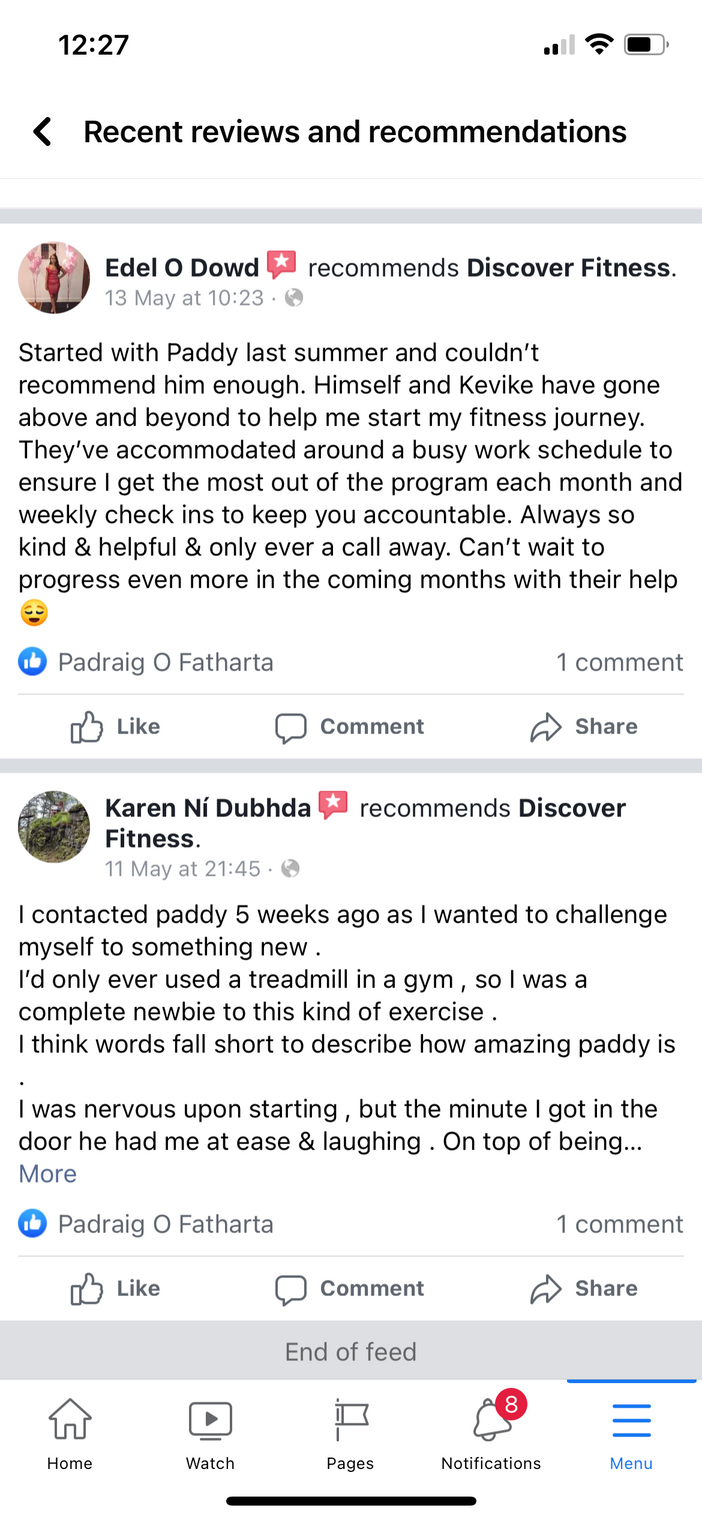Share Karen Ní Dubhda's recommendation
The height and width of the screenshot is (1520, 702).
(584, 1289)
